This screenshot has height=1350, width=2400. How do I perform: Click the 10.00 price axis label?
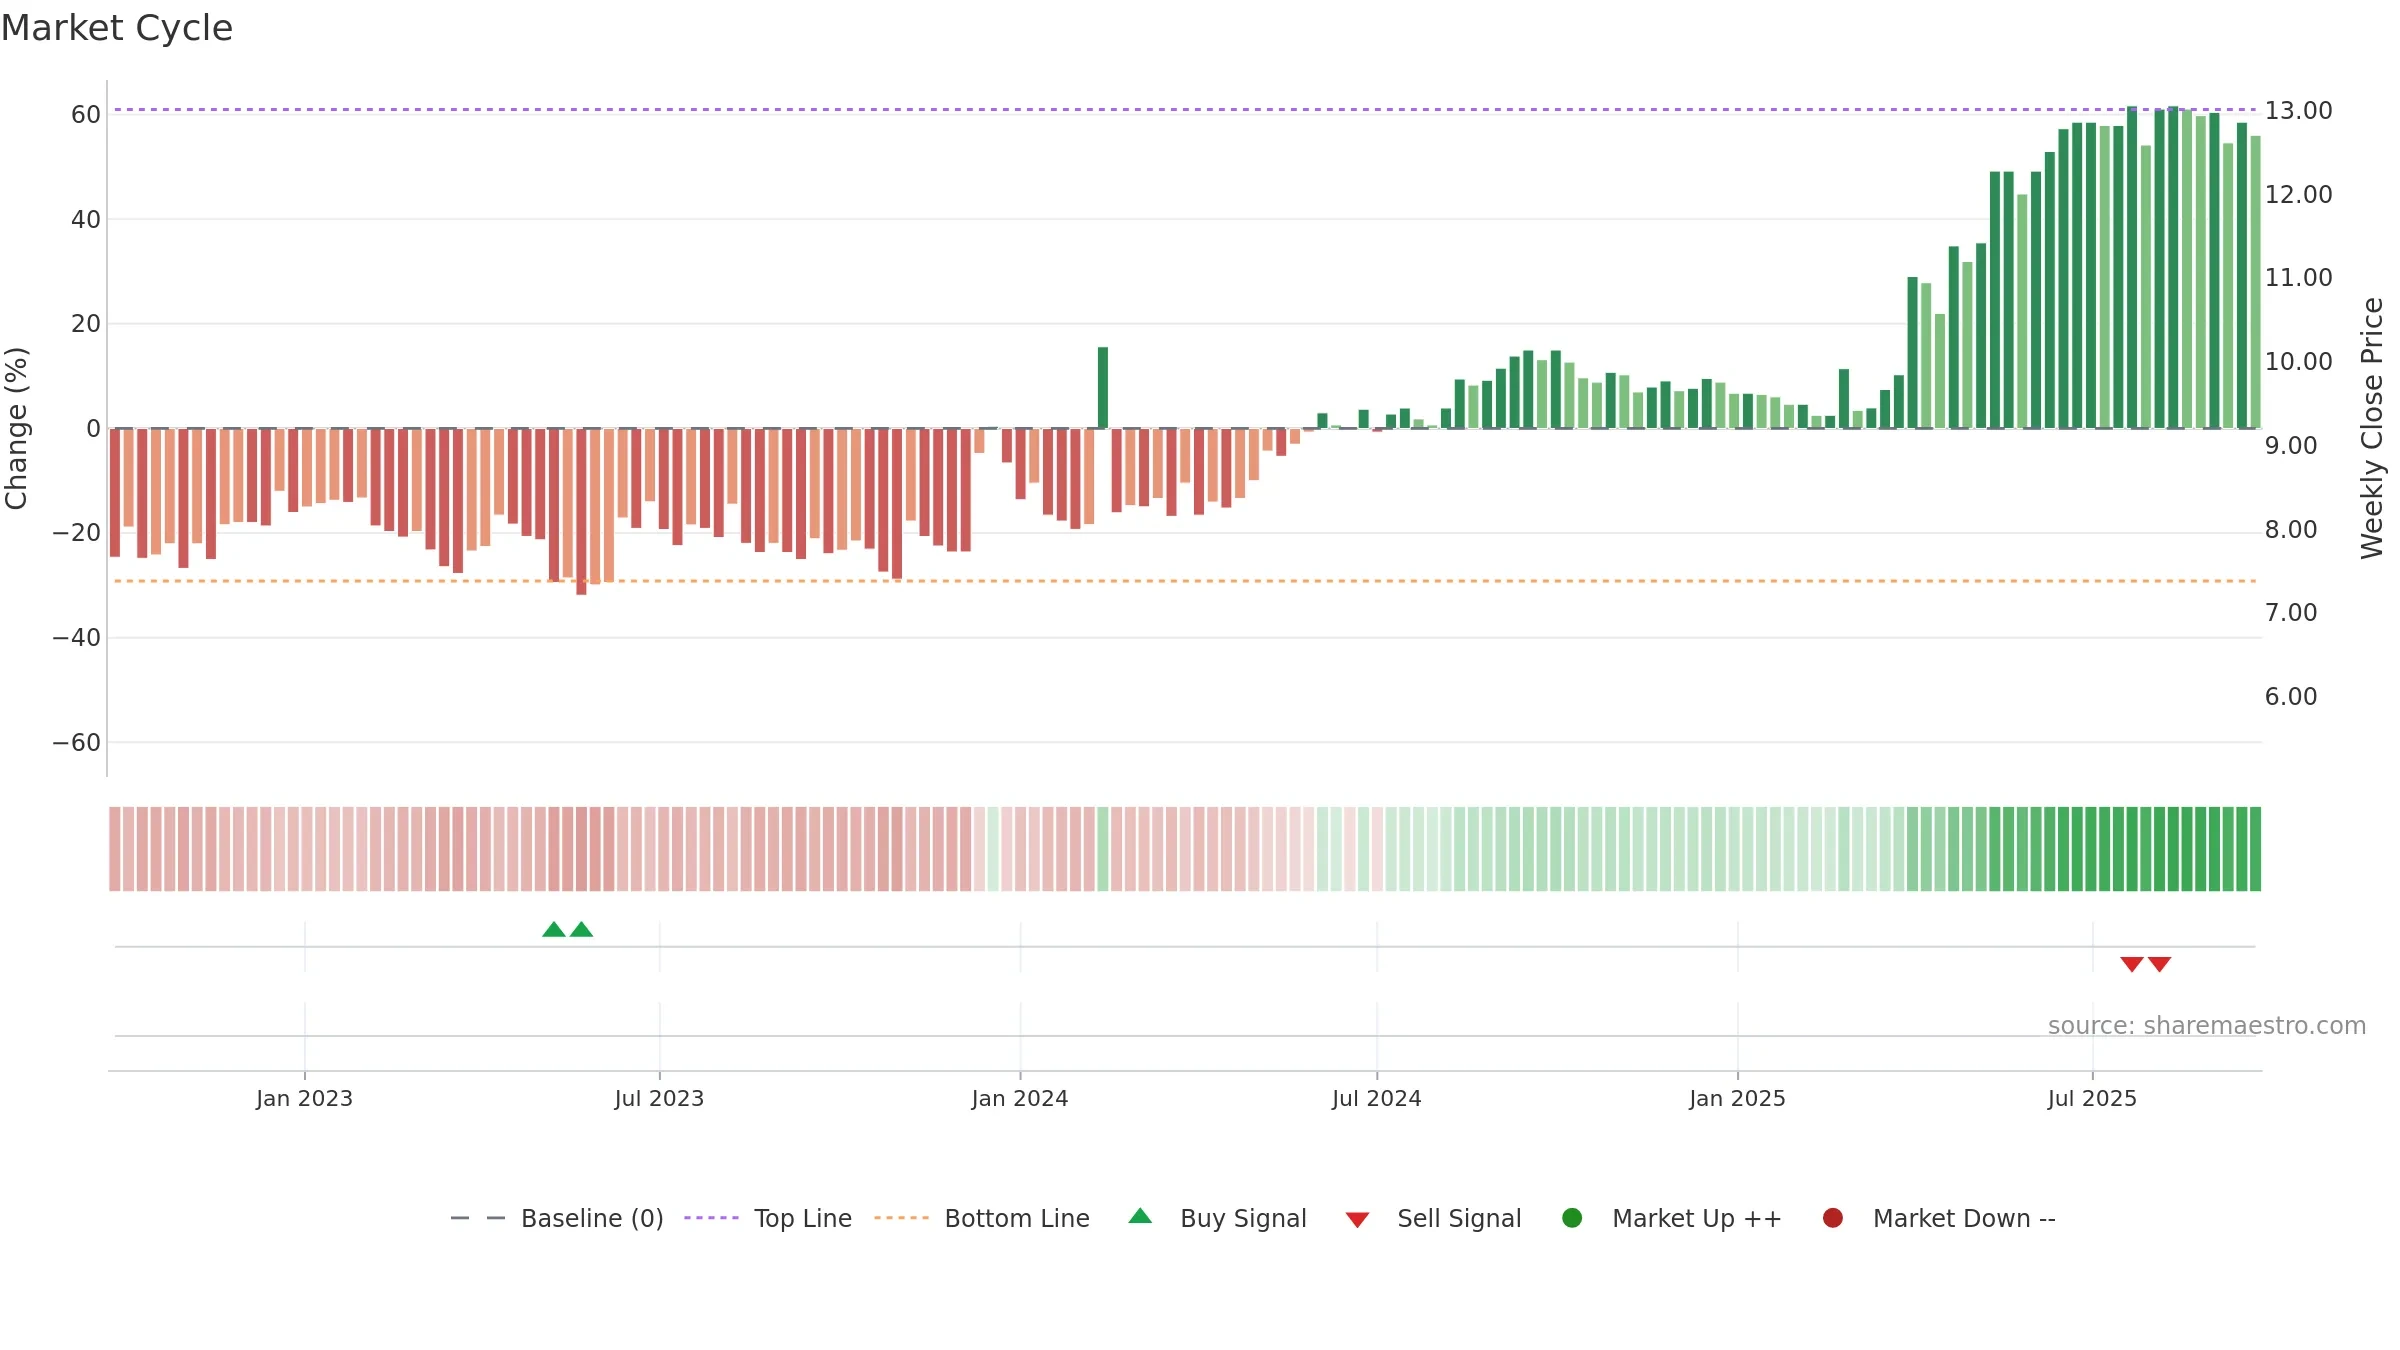tap(2298, 361)
